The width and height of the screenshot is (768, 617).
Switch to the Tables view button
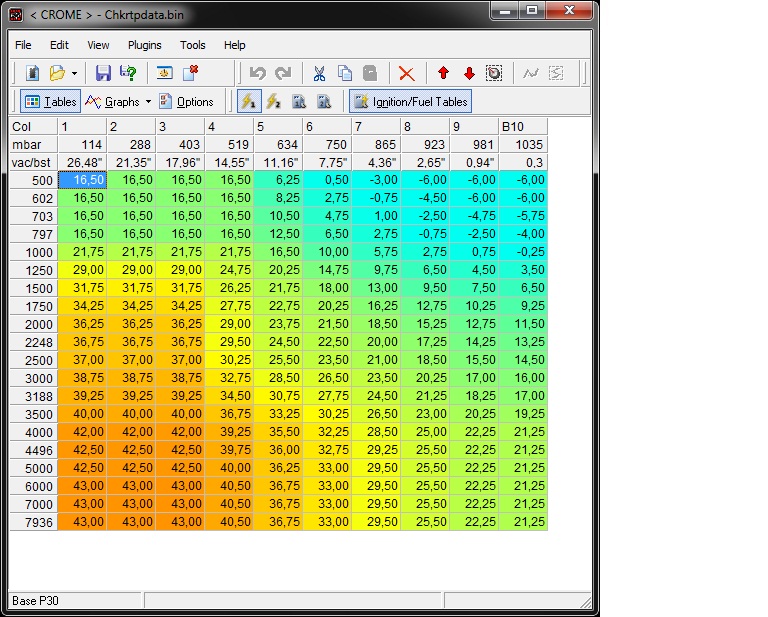50,101
